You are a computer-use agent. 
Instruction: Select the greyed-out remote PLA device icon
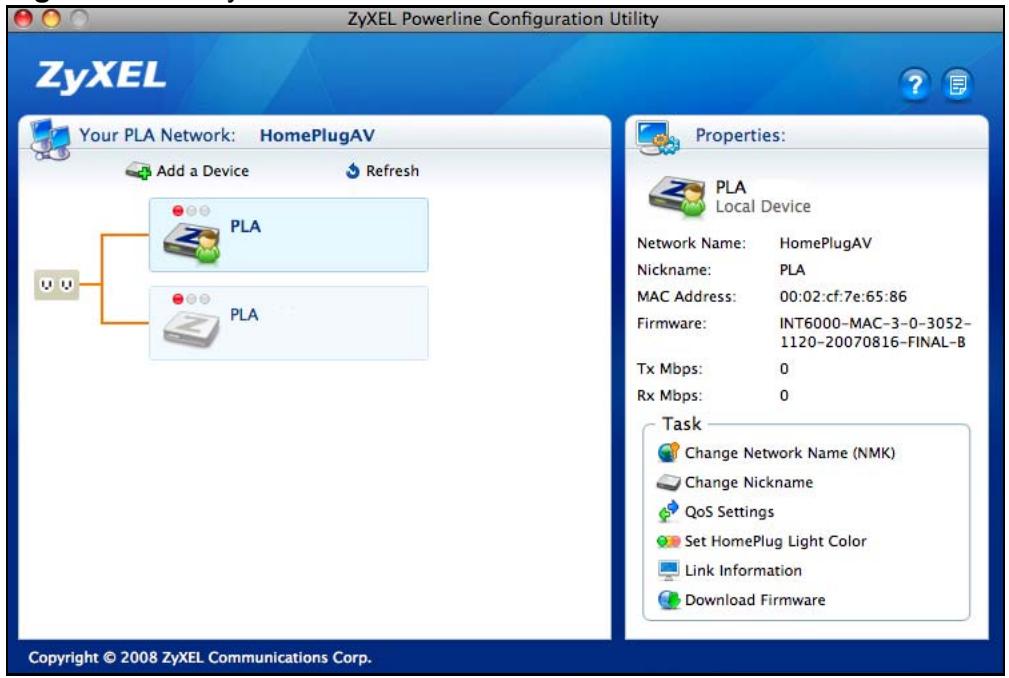(190, 329)
